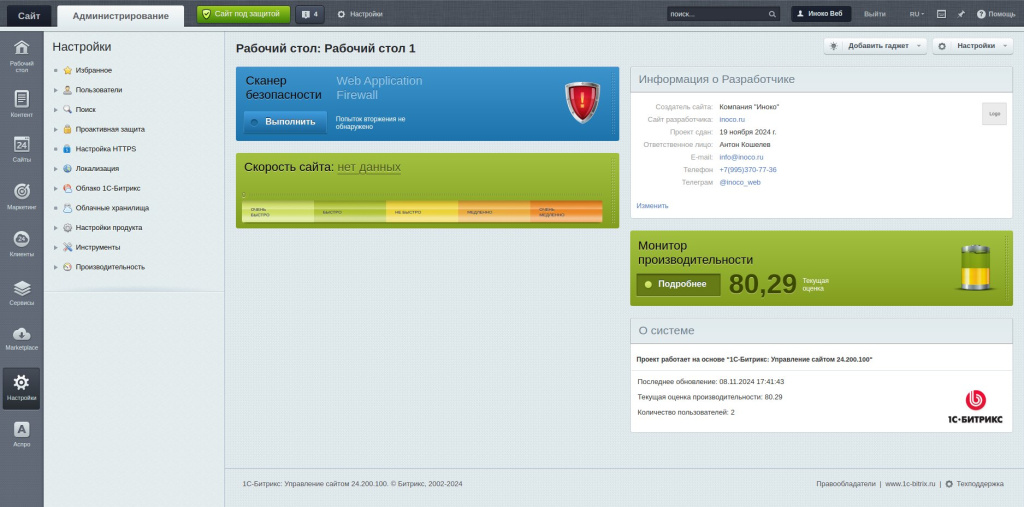1024x507 pixels.
Task: Expand the Поиск tree node arrow
Action: (x=56, y=110)
